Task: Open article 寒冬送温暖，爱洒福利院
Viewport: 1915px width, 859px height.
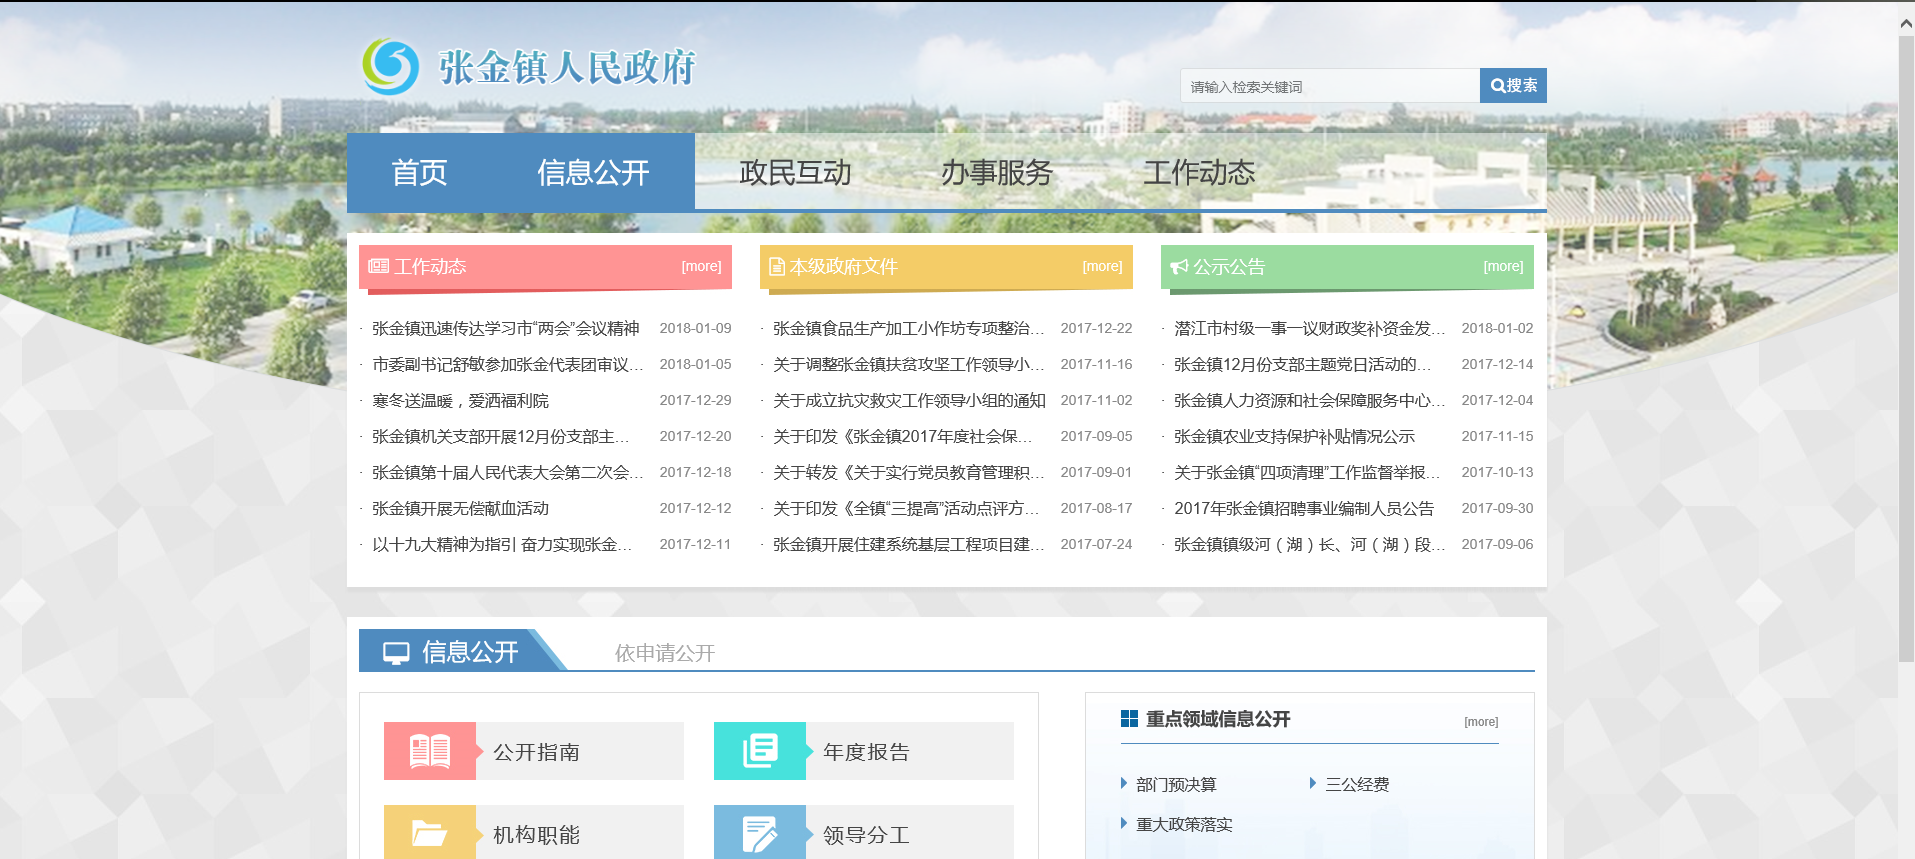Action: point(460,401)
